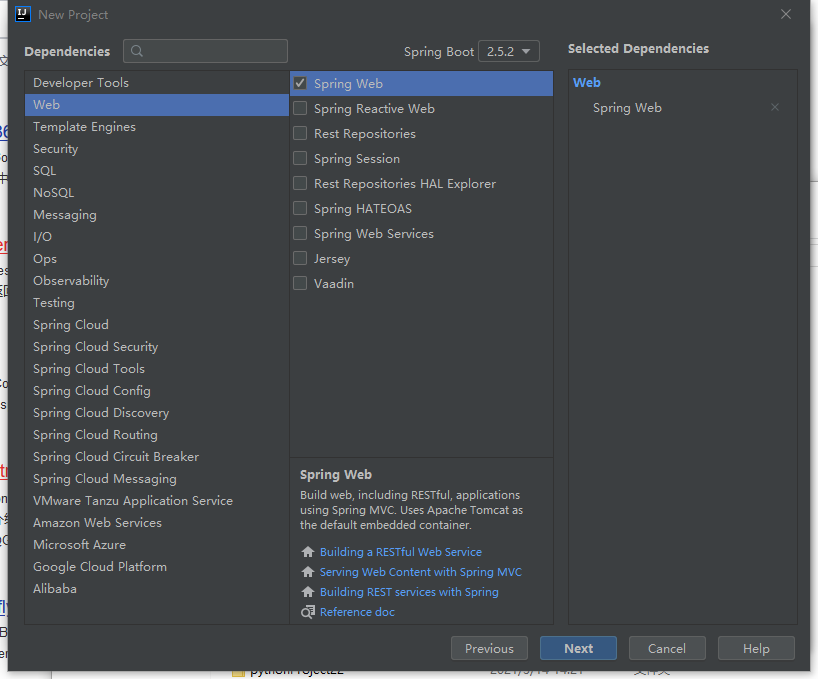818x679 pixels.
Task: Open the Help button
Action: click(x=756, y=648)
